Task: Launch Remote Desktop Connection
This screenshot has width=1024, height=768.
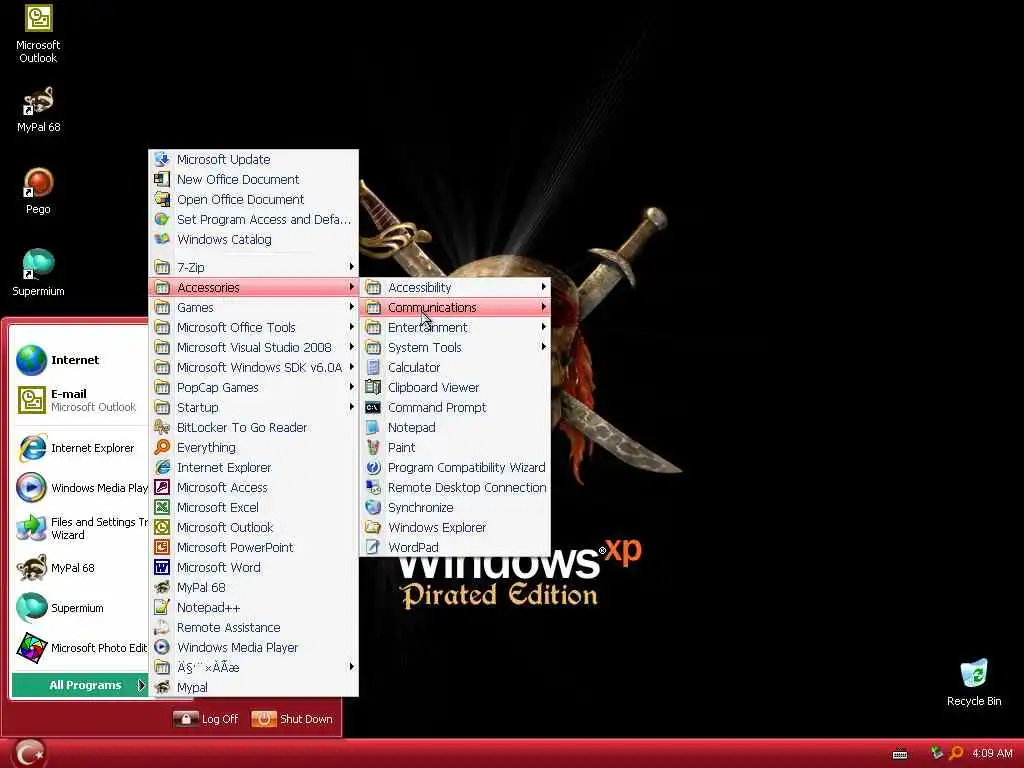Action: 455,488
